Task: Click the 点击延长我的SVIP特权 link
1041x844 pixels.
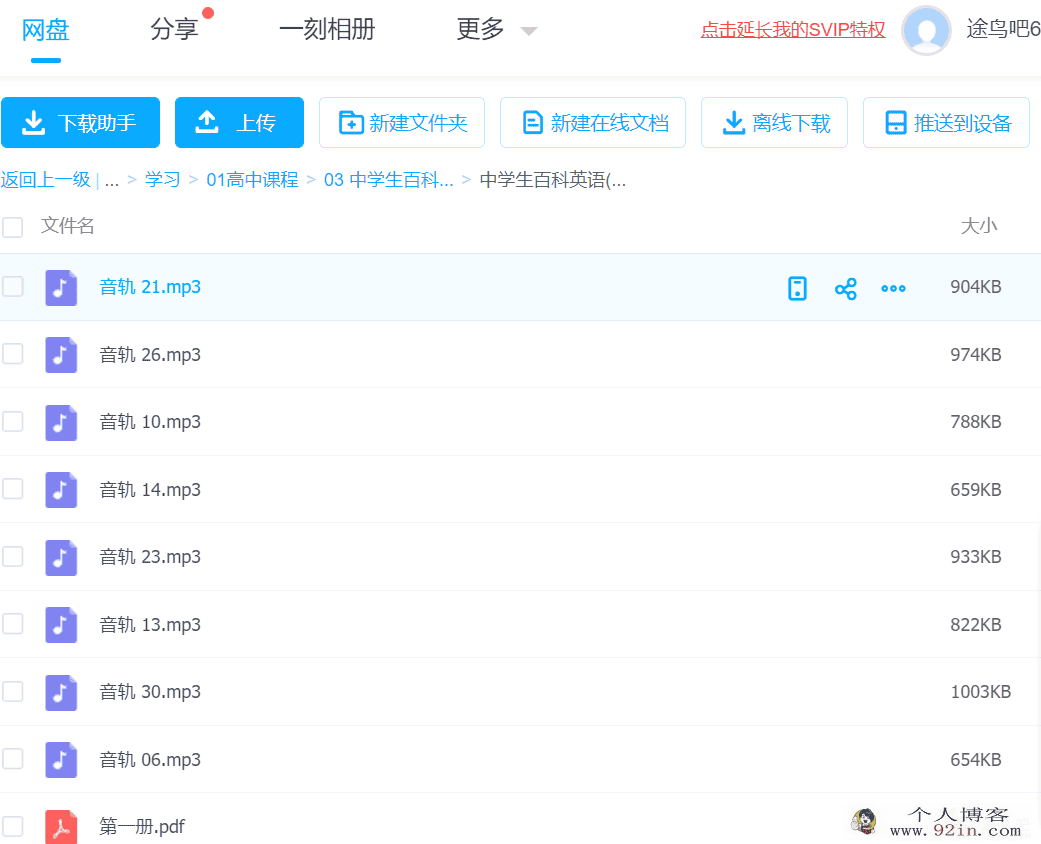Action: click(x=793, y=30)
